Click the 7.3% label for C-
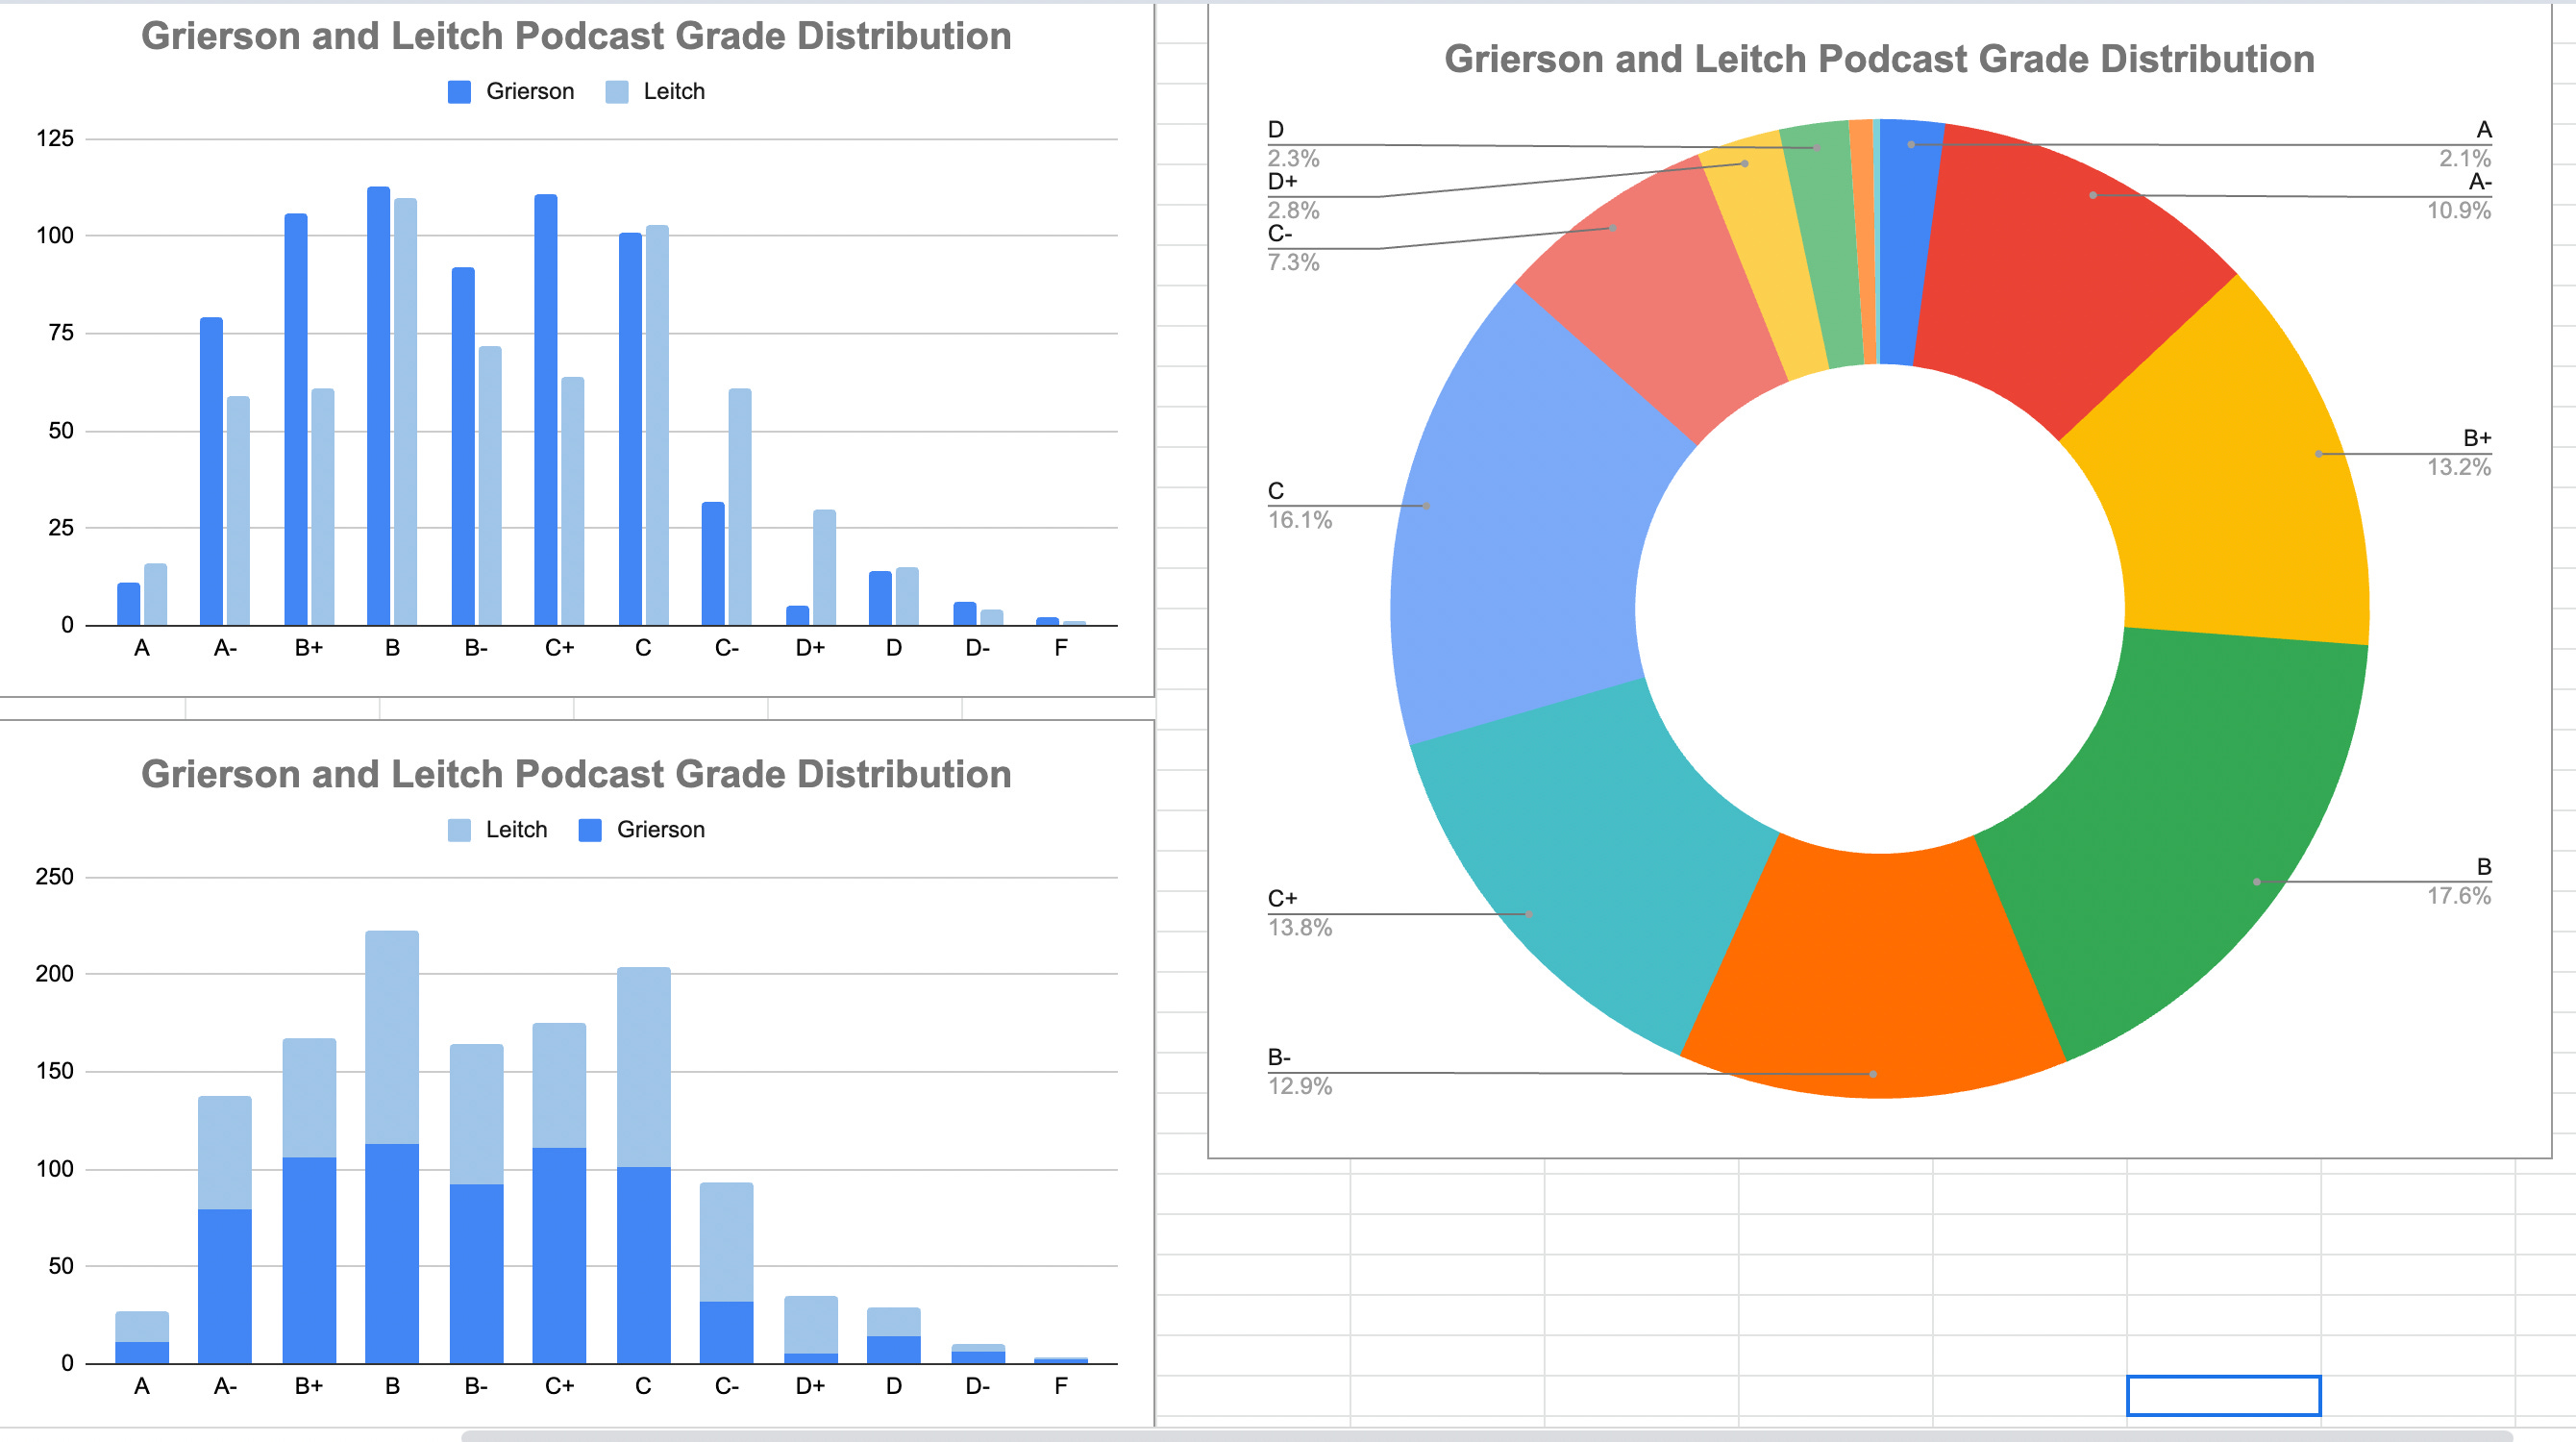The width and height of the screenshot is (2576, 1442). tap(1293, 262)
